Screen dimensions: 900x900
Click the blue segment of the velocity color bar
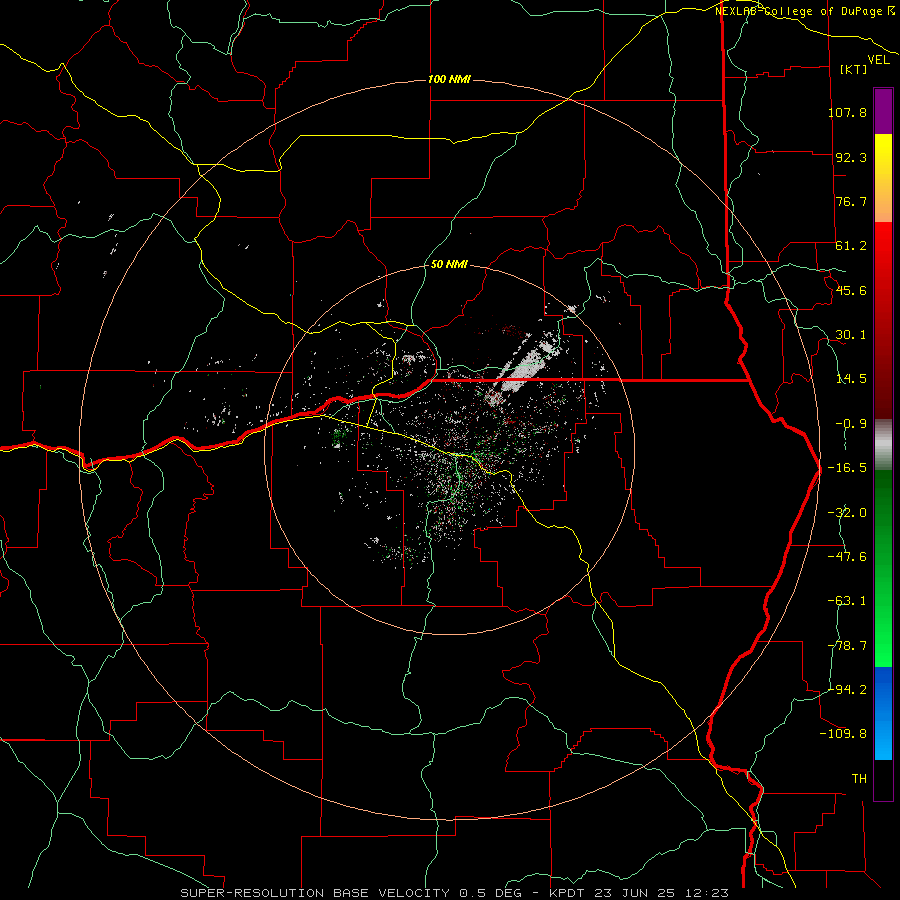883,713
